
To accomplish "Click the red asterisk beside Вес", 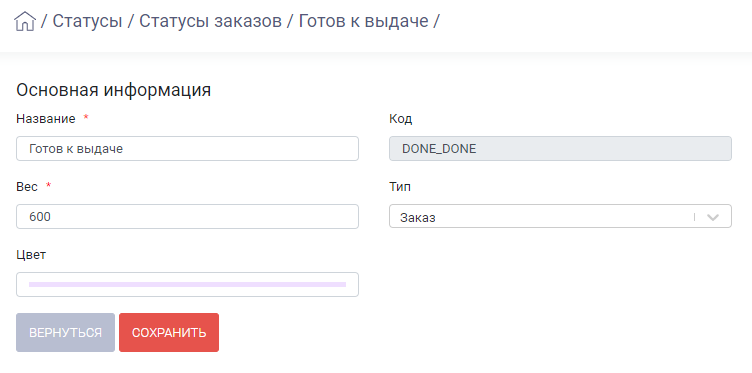I will (48, 186).
